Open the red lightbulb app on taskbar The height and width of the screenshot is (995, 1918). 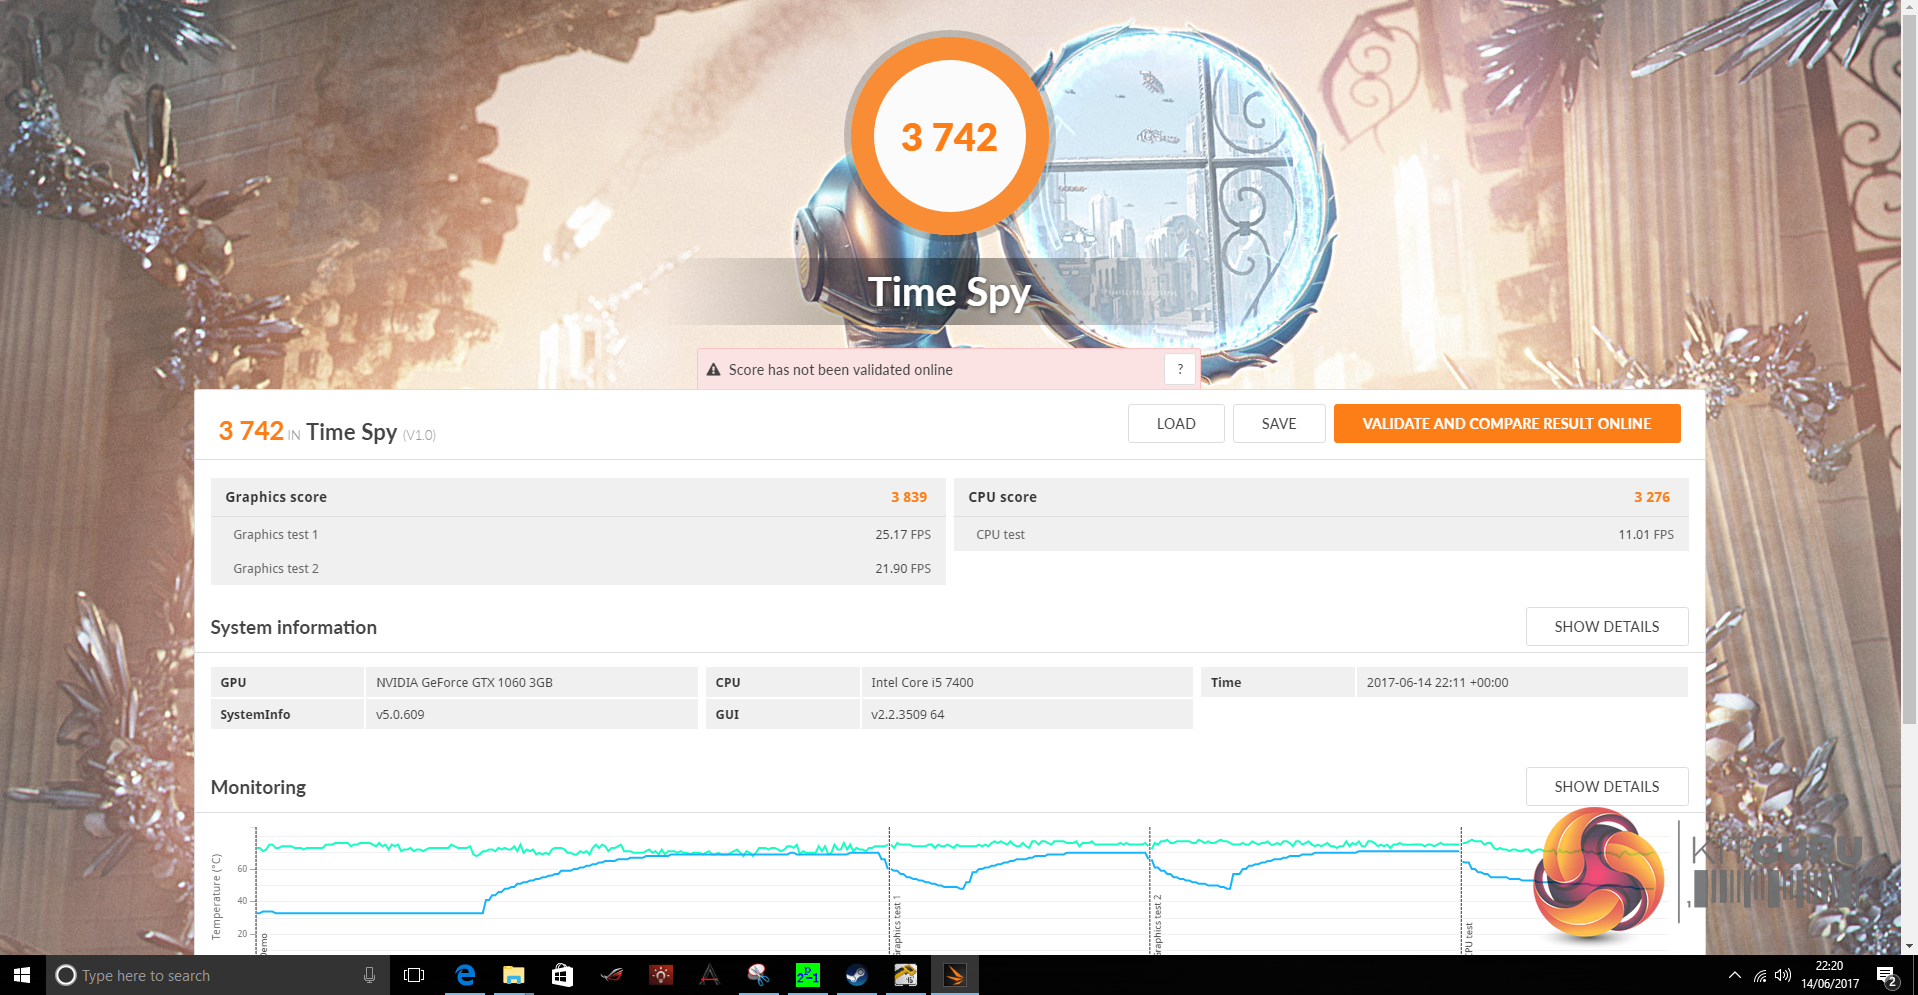[x=660, y=975]
